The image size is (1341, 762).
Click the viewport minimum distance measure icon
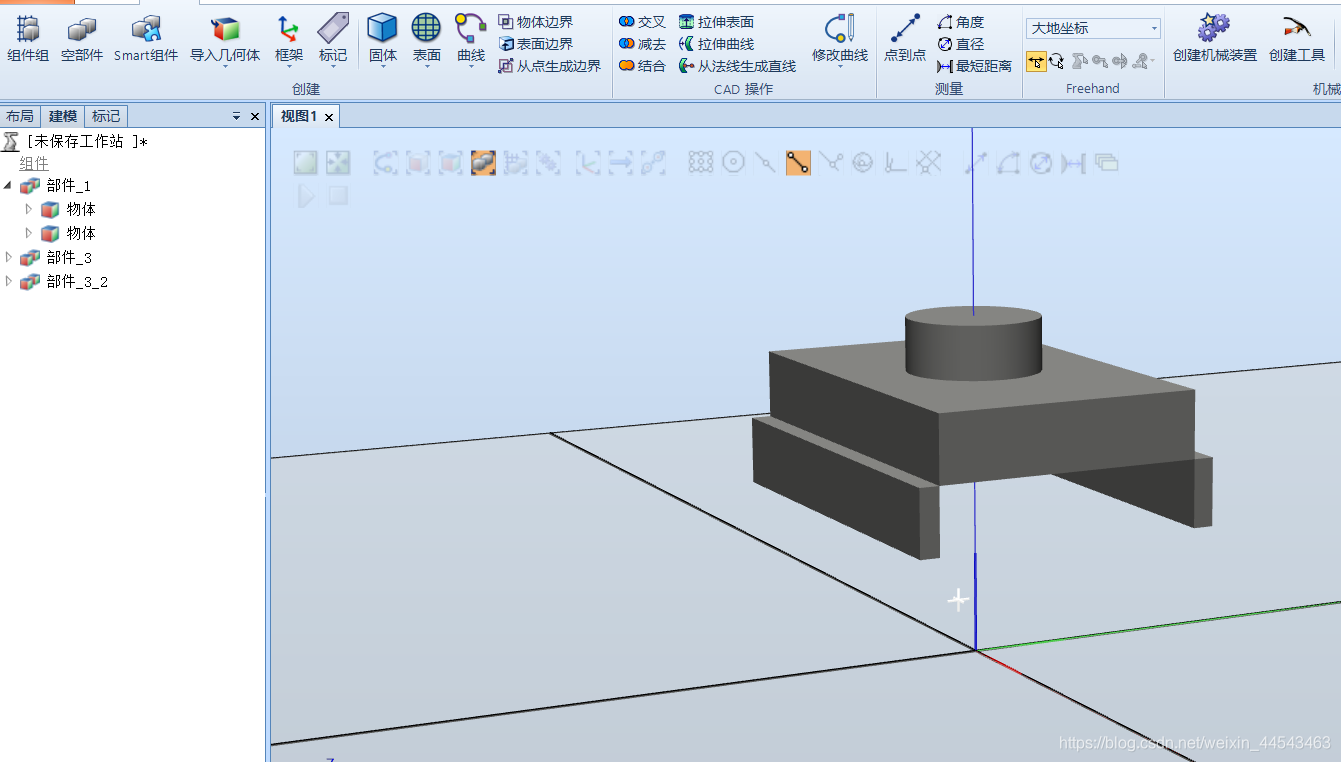(x=1073, y=162)
